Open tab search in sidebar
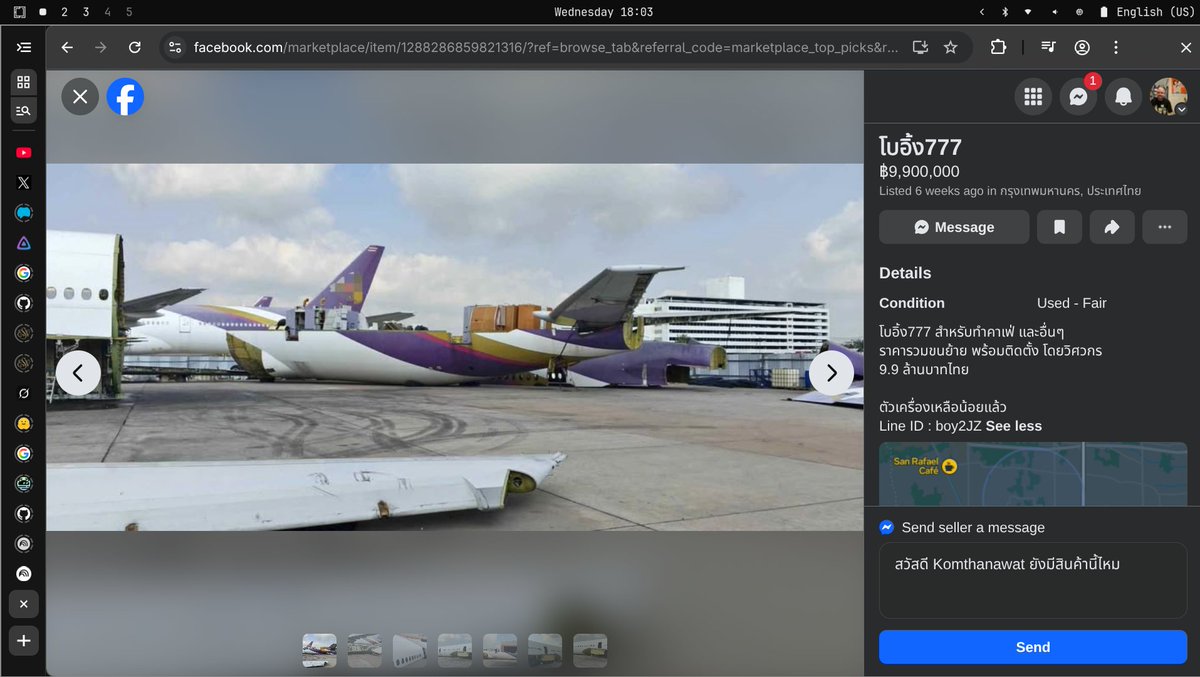Screen dimensions: 1200x677 click(x=24, y=110)
